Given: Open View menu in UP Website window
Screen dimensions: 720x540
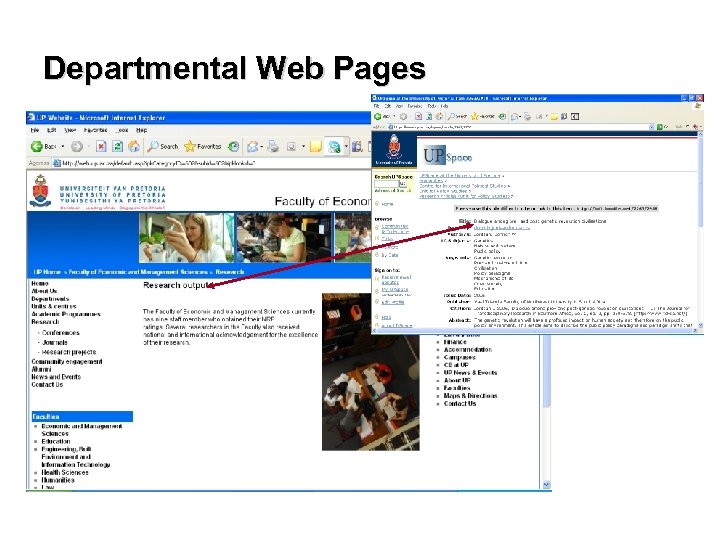Looking at the screenshot, I should pos(70,130).
